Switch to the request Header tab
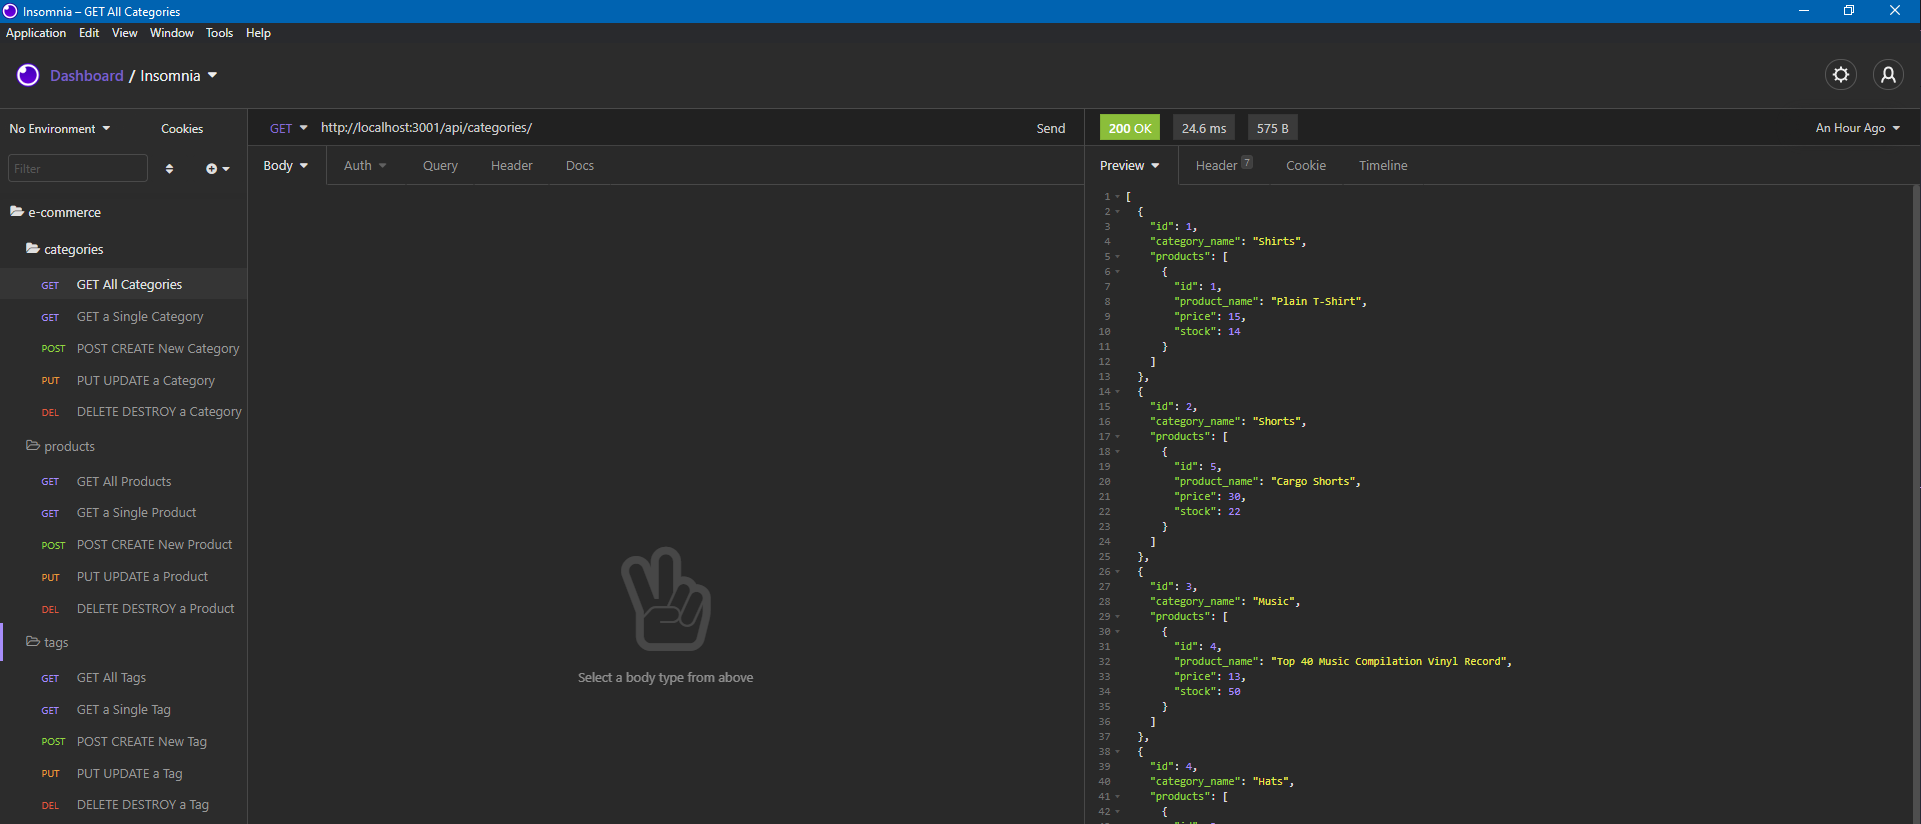1921x824 pixels. pyautogui.click(x=512, y=166)
